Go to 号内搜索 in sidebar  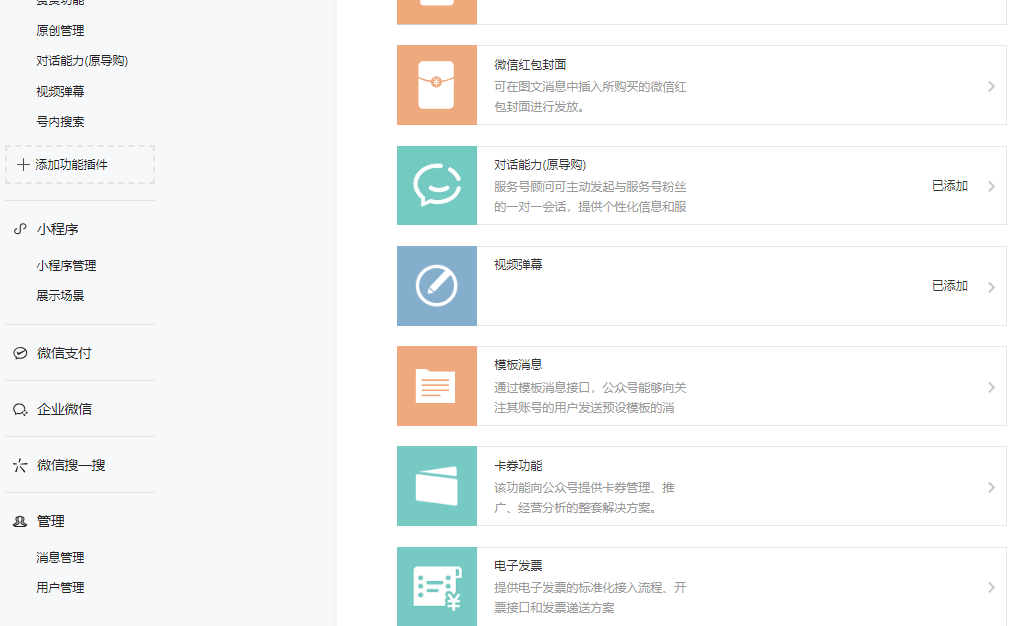click(60, 122)
